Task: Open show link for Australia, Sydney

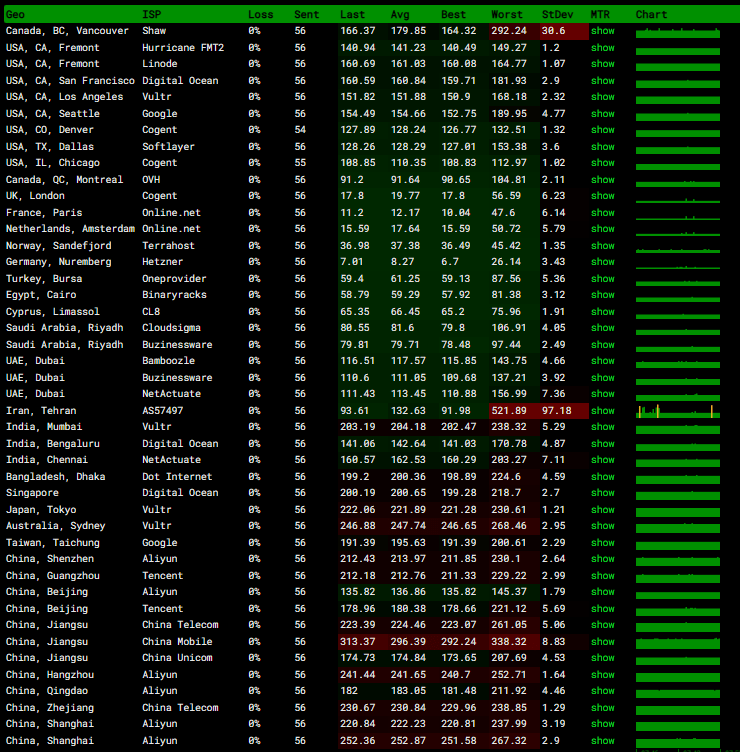Action: pyautogui.click(x=602, y=526)
